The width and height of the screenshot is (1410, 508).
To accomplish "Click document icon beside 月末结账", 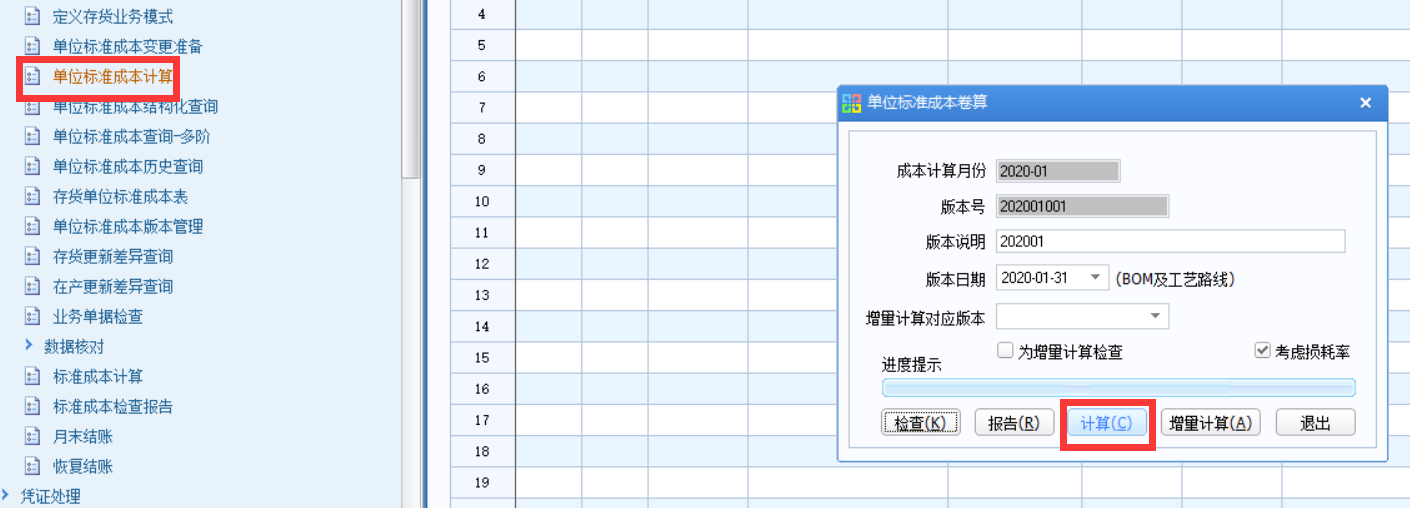I will 32,437.
